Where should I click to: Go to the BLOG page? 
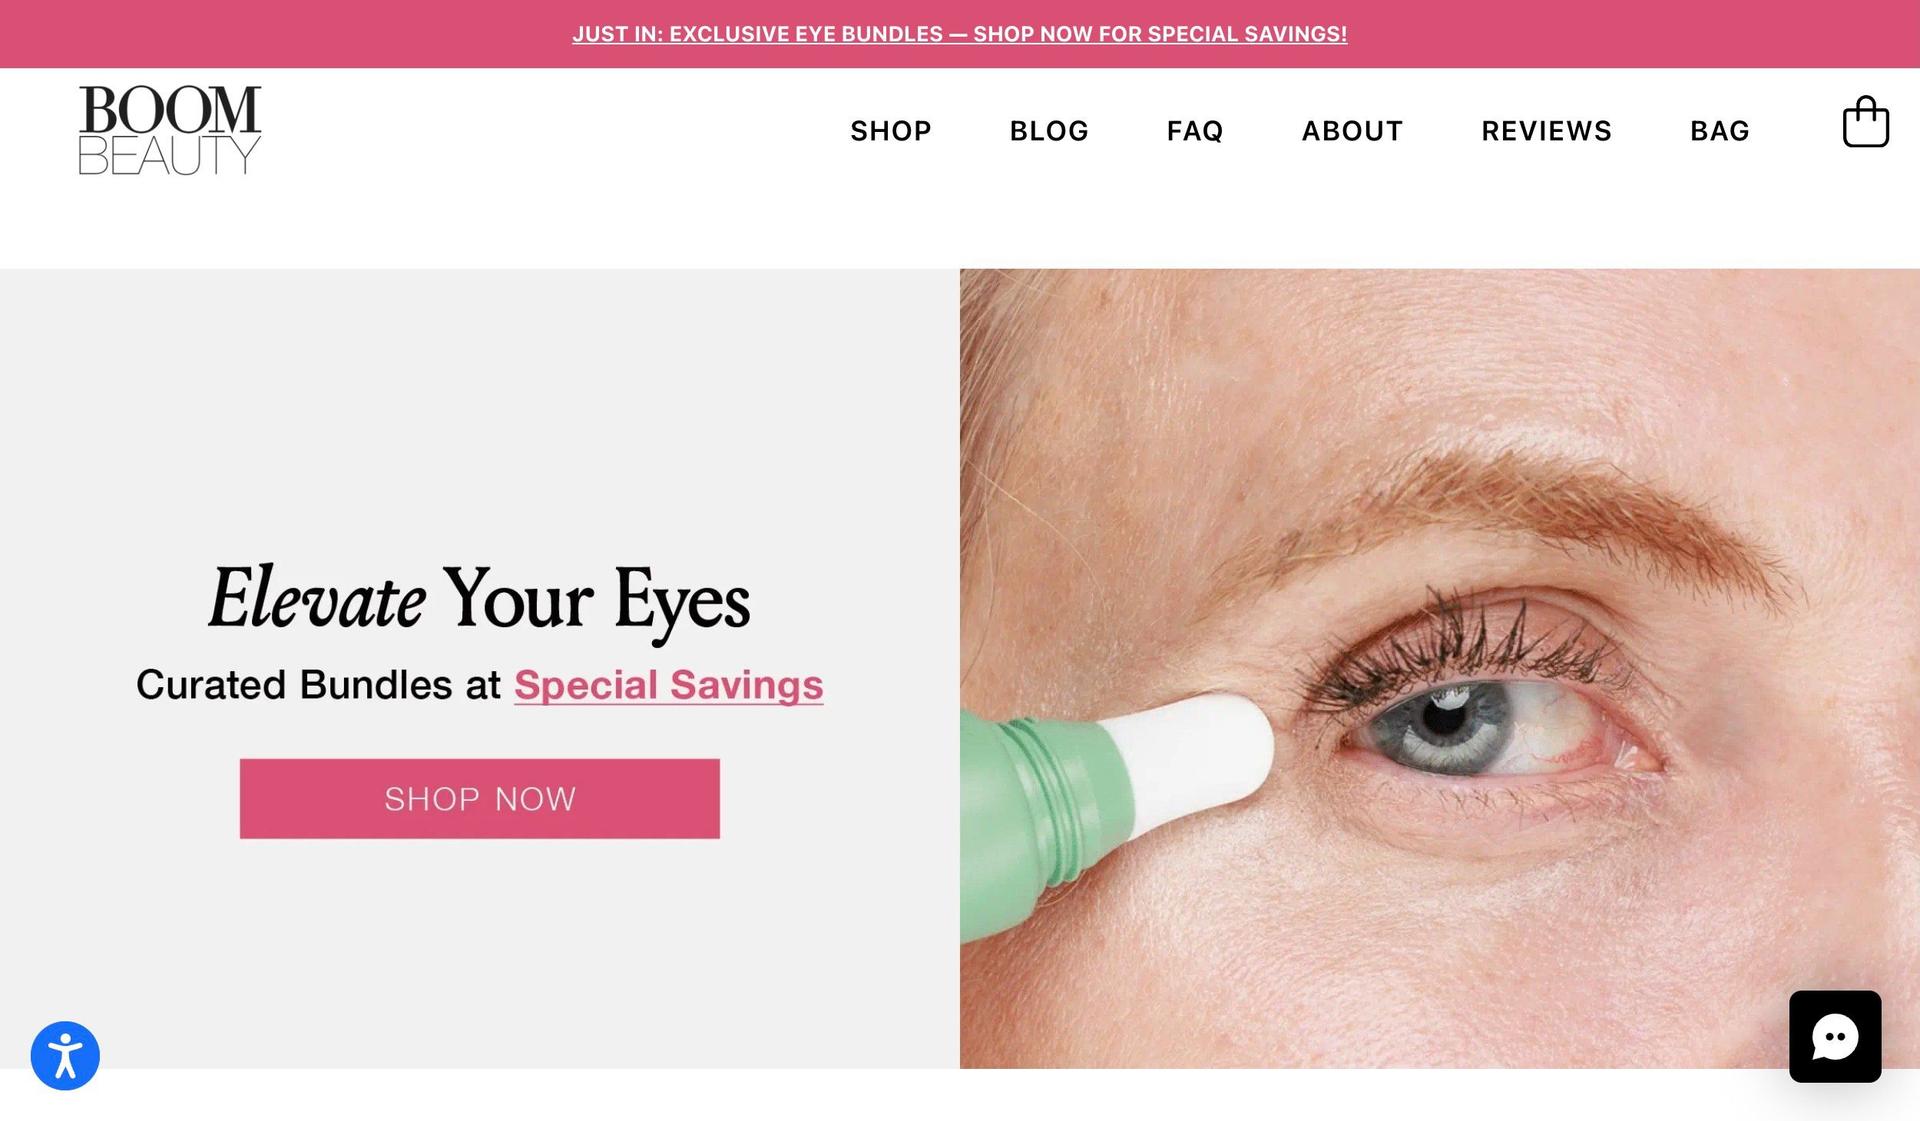tap(1049, 131)
